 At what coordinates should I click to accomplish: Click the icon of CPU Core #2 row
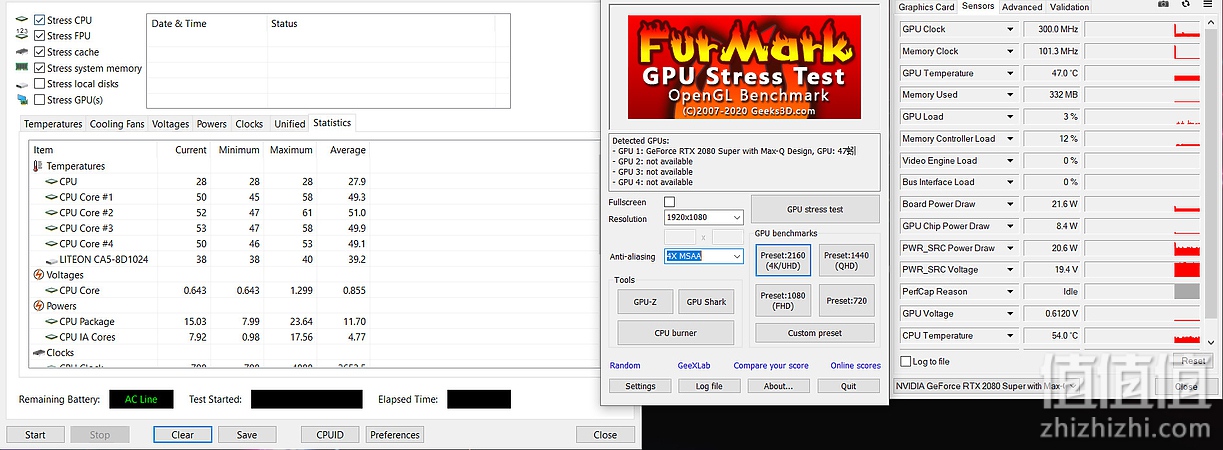point(51,213)
